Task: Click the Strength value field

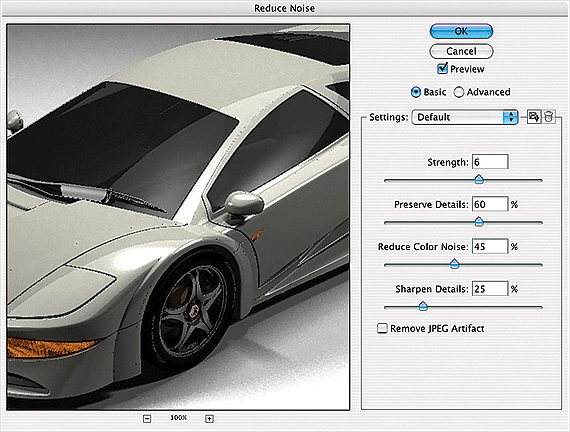Action: tap(490, 162)
